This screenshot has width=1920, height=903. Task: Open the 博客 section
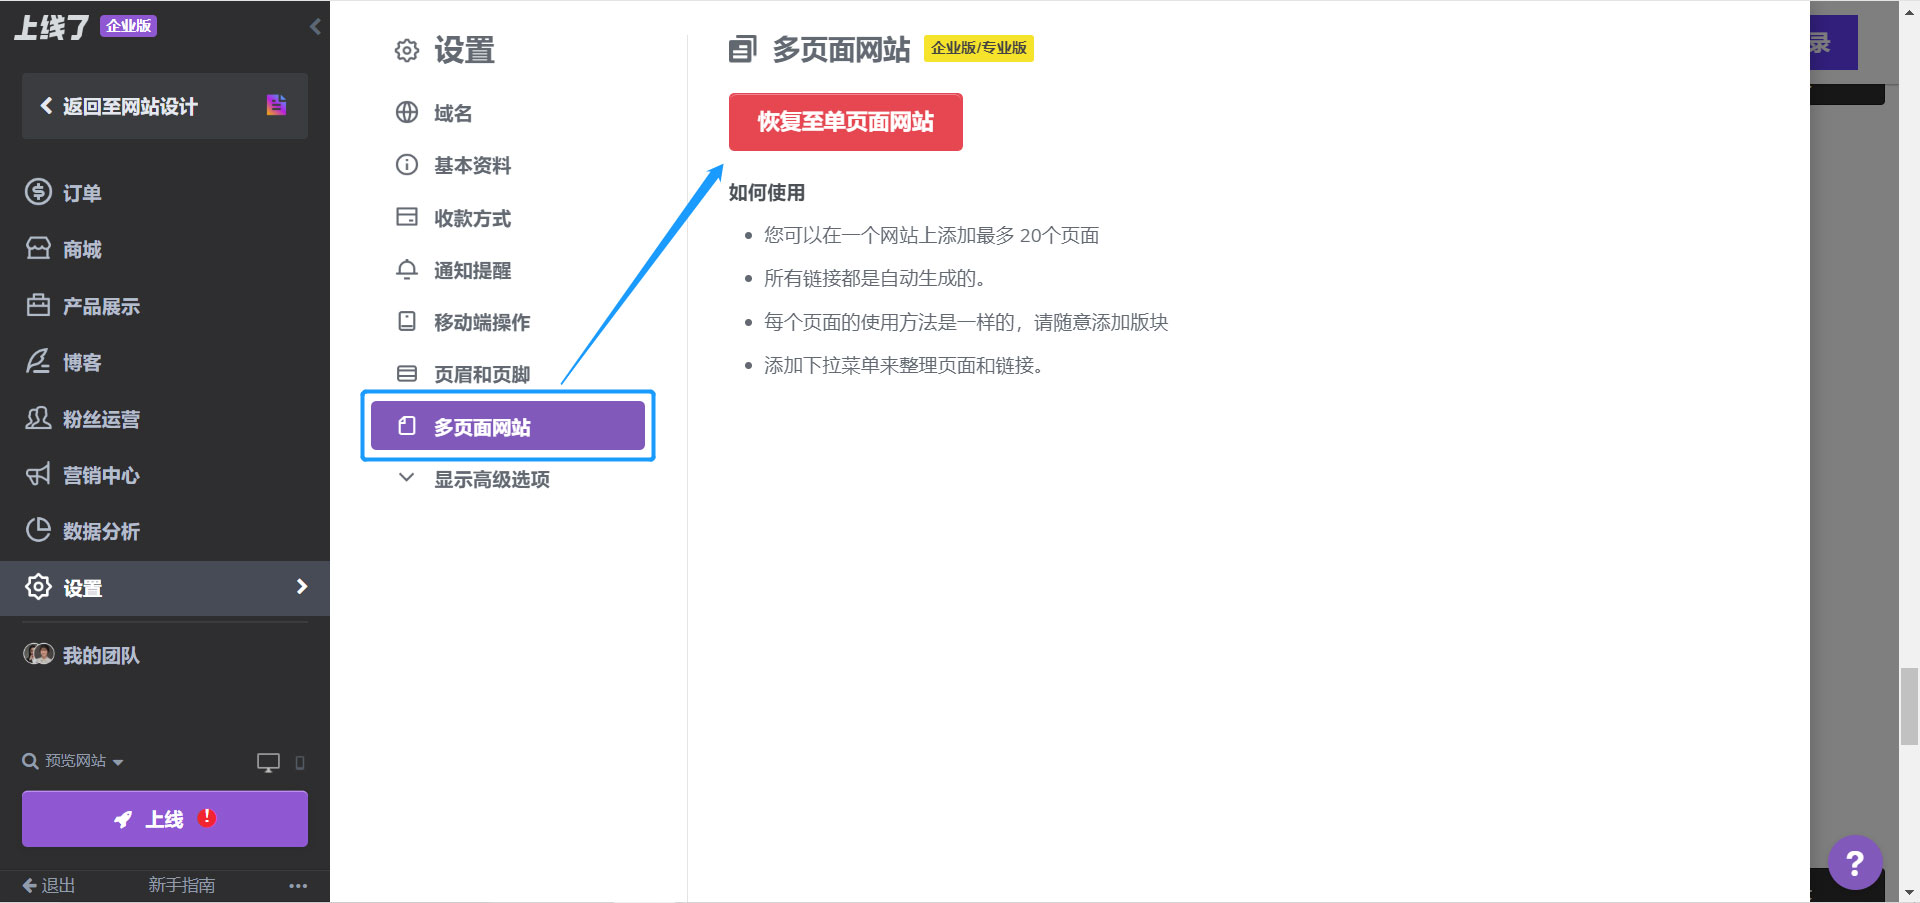[80, 362]
